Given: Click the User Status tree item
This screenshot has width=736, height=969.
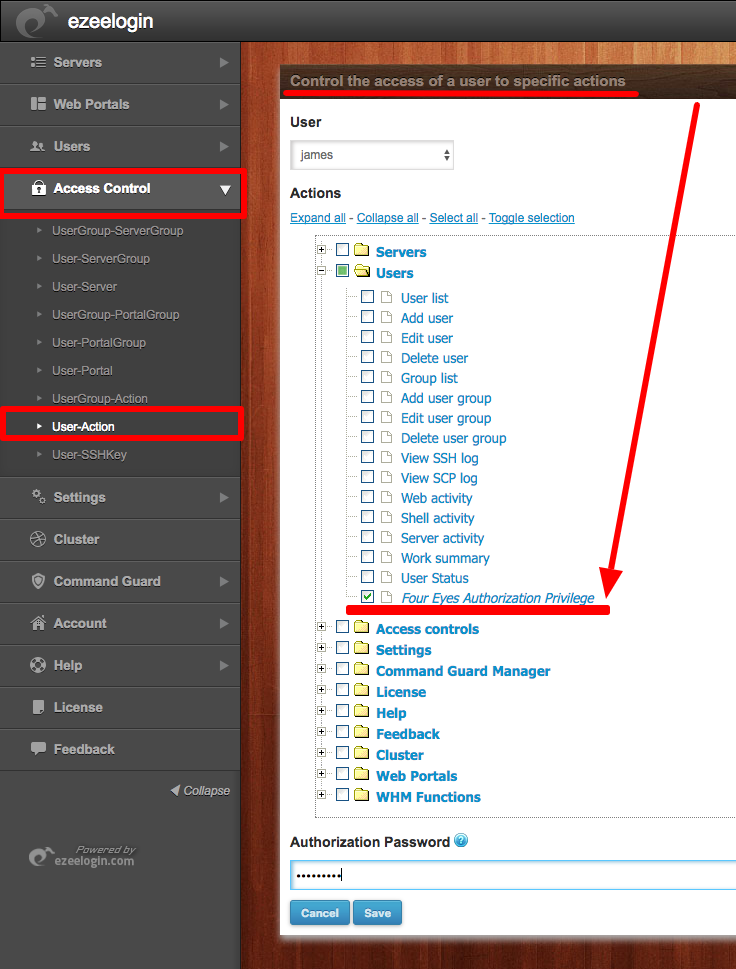Looking at the screenshot, I should point(434,578).
